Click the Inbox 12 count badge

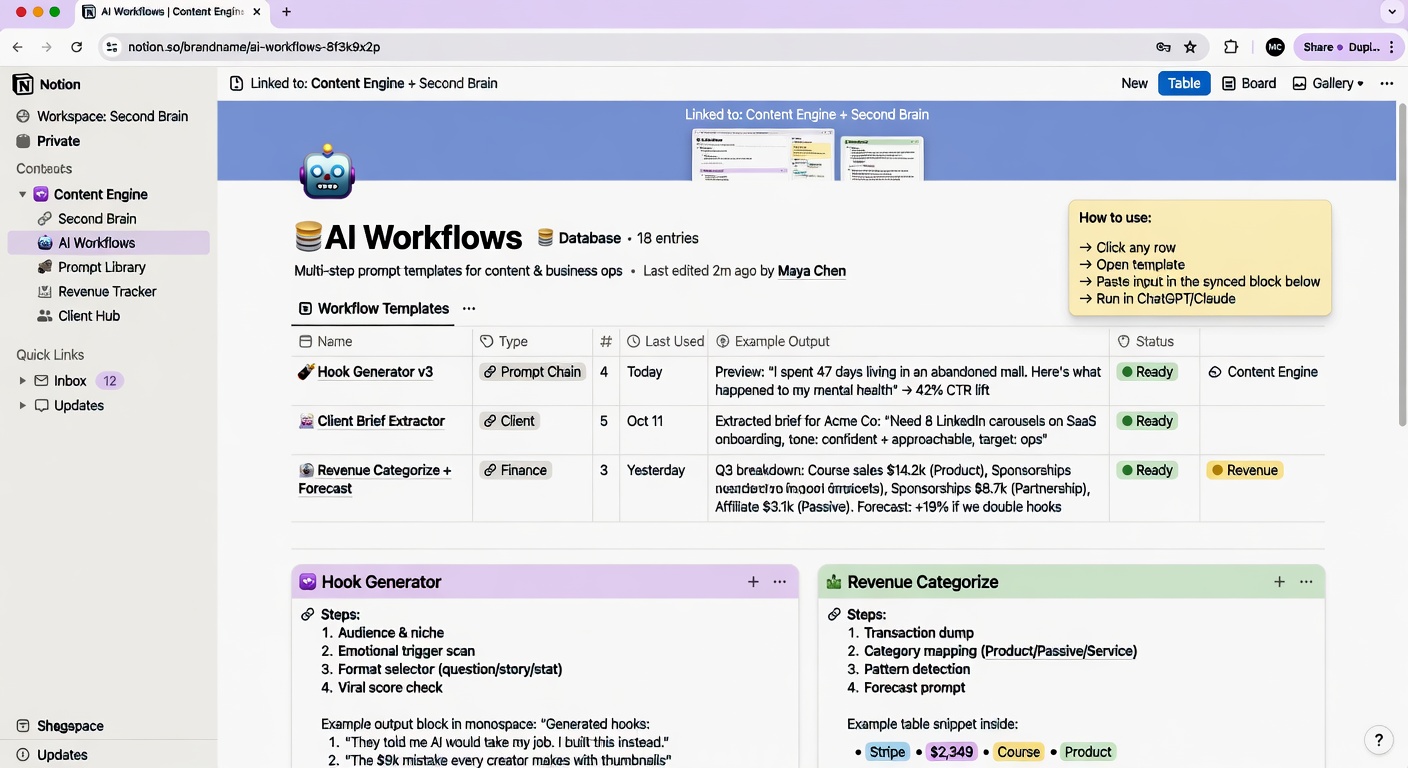[x=110, y=381]
